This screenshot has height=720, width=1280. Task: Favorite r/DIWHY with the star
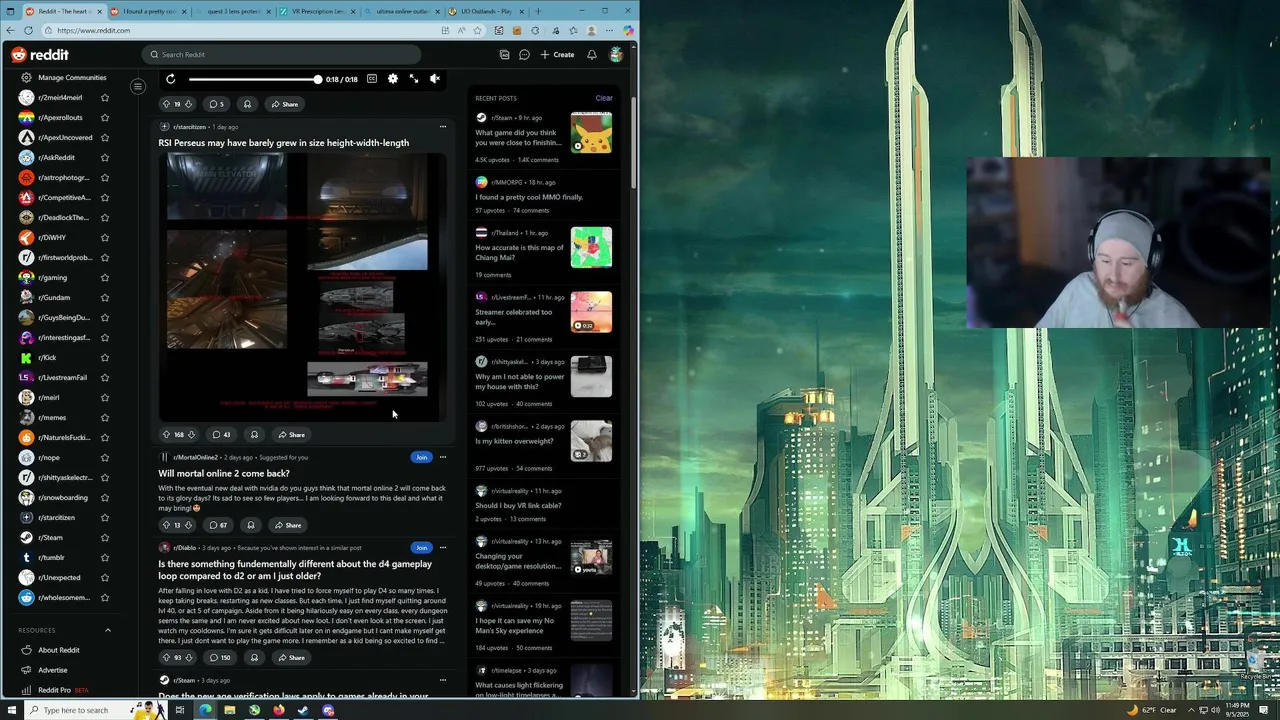coord(104,237)
